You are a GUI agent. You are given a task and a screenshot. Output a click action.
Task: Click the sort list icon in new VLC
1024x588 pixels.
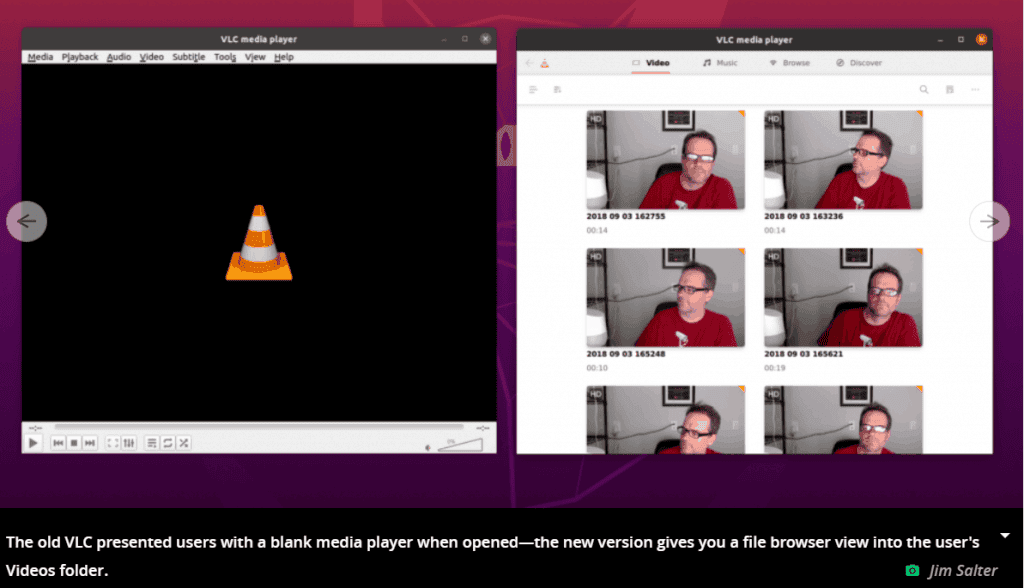pos(533,90)
